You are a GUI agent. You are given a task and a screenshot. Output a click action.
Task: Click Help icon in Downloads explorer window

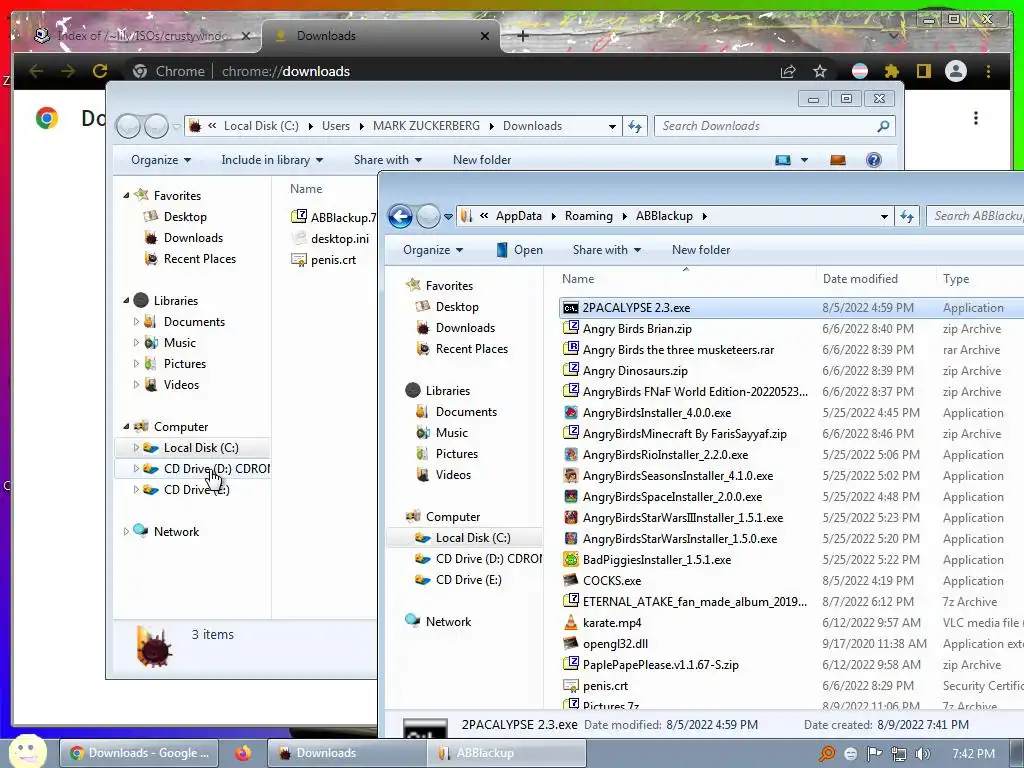click(874, 160)
